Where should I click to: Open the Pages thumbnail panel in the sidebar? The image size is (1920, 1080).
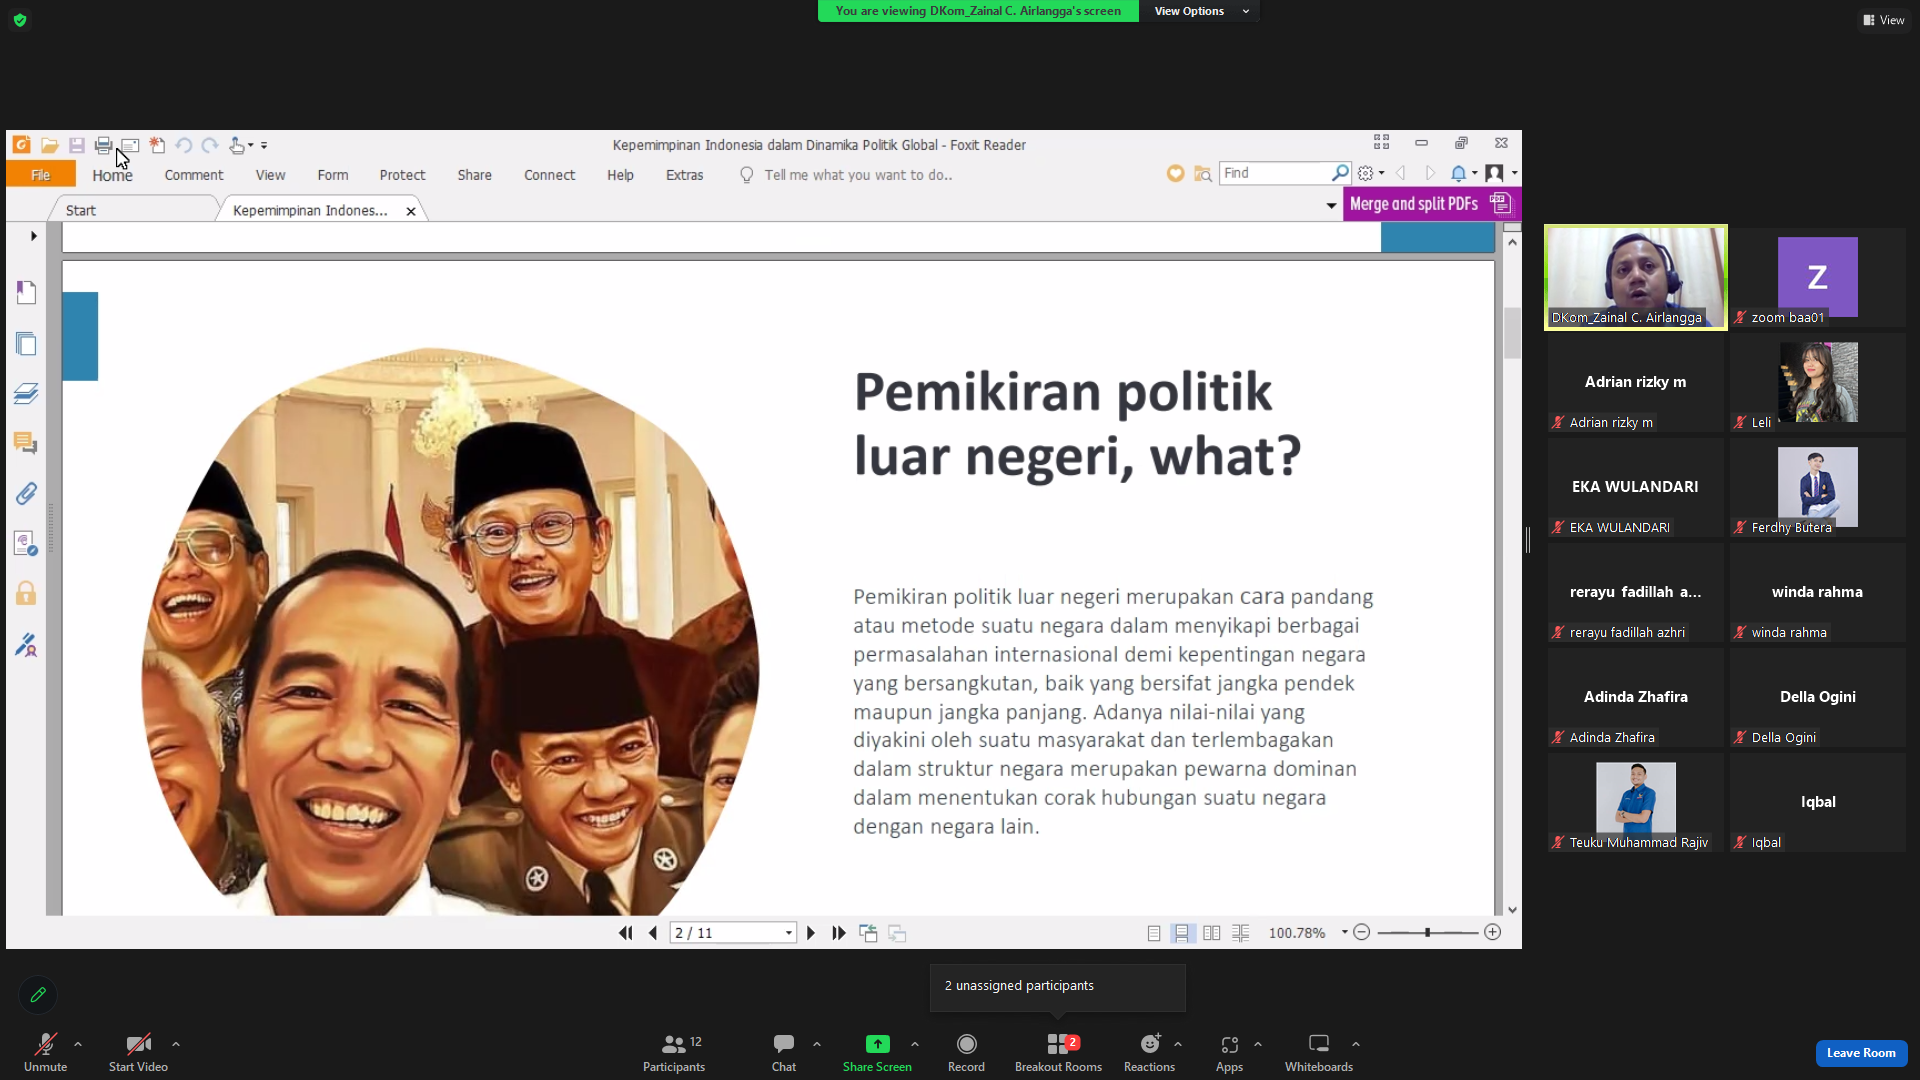tap(26, 344)
